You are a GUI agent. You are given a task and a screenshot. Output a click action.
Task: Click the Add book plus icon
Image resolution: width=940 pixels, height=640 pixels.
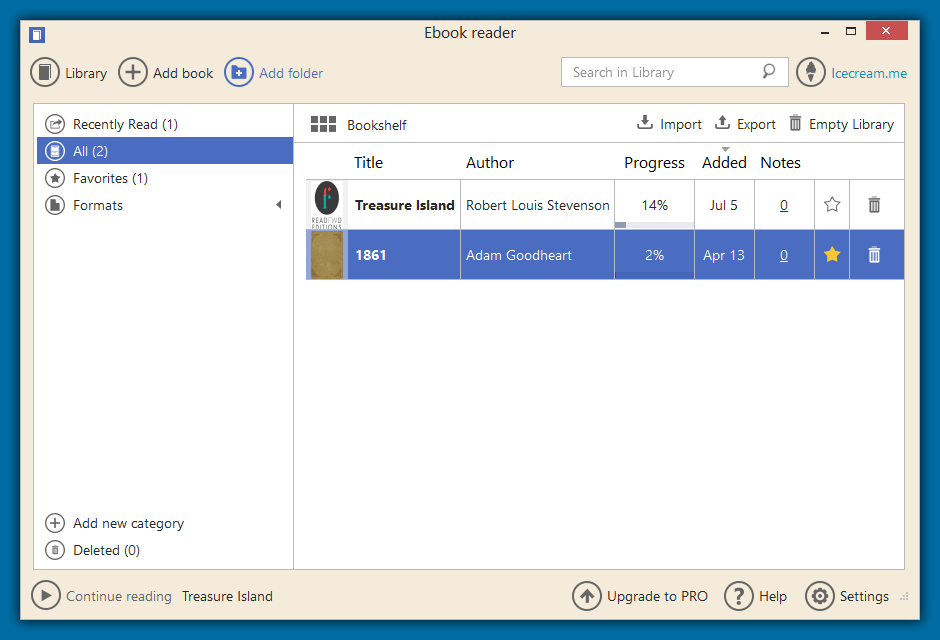133,72
